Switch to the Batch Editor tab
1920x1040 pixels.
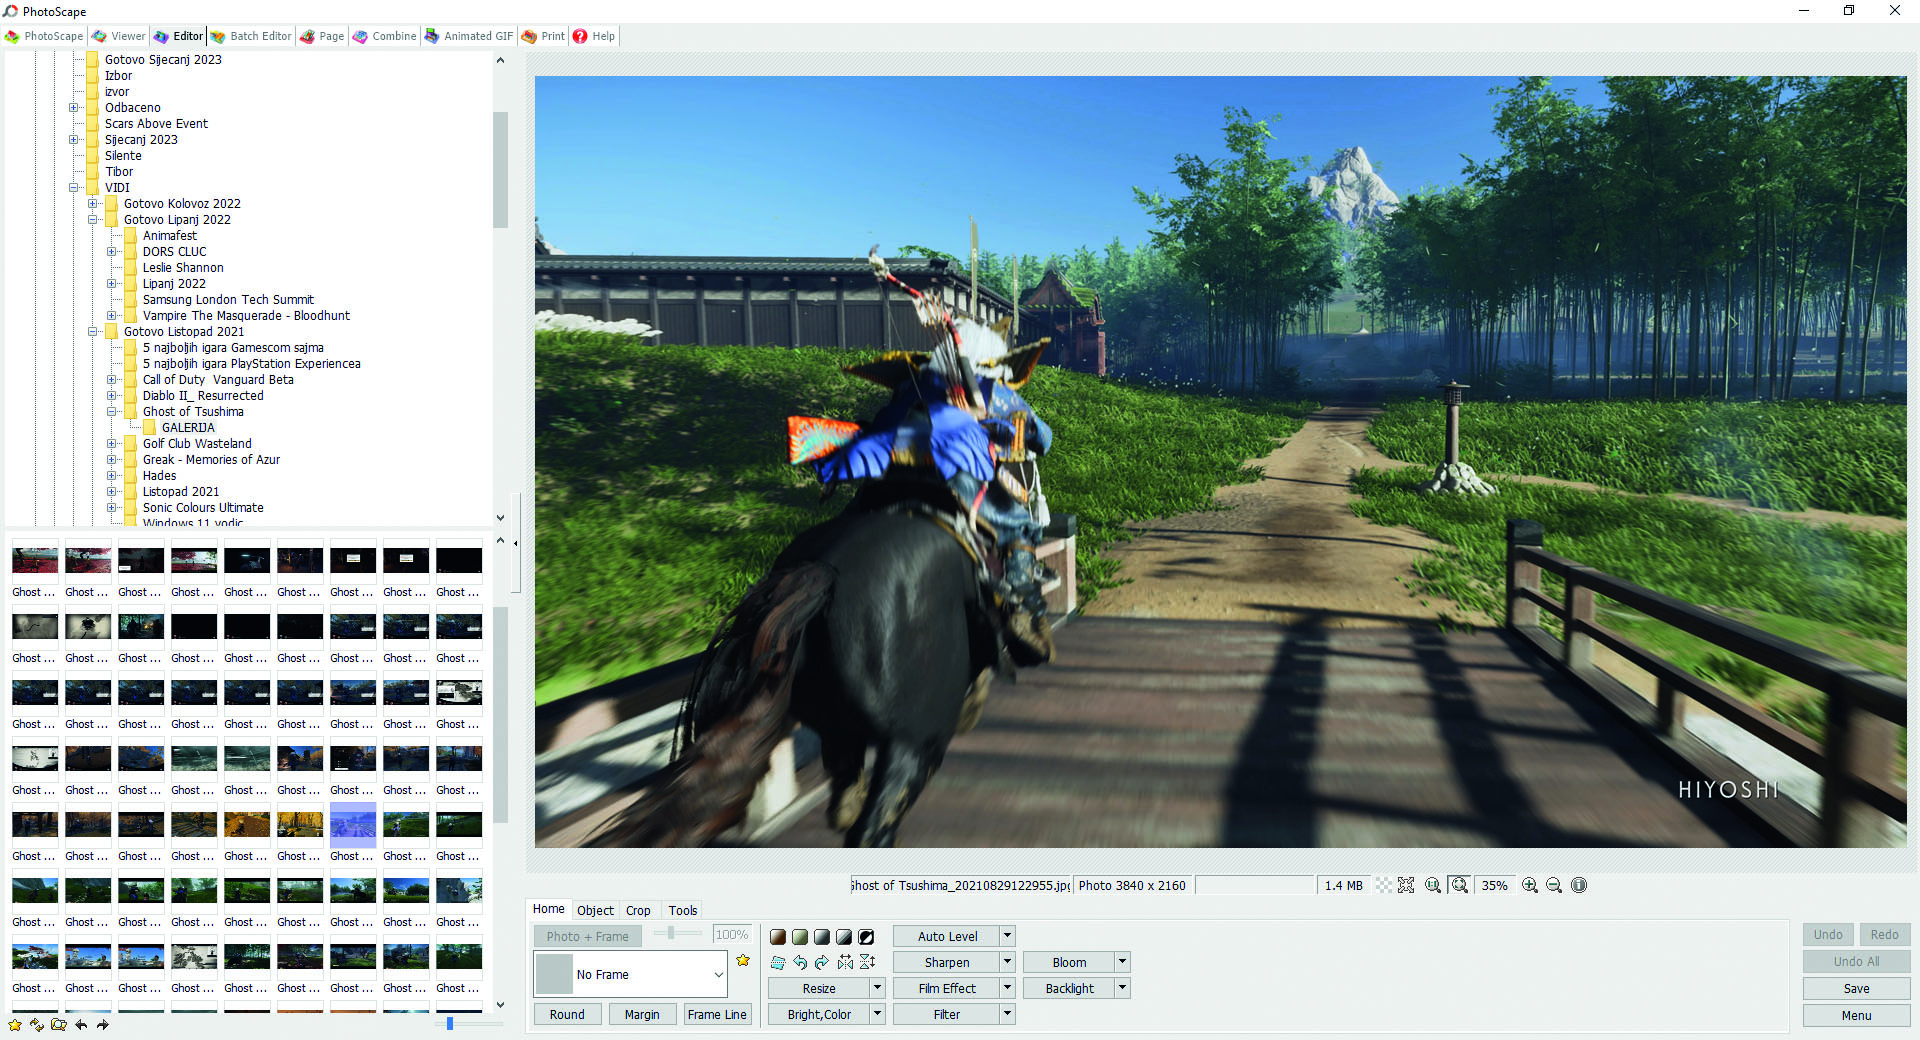click(x=250, y=36)
